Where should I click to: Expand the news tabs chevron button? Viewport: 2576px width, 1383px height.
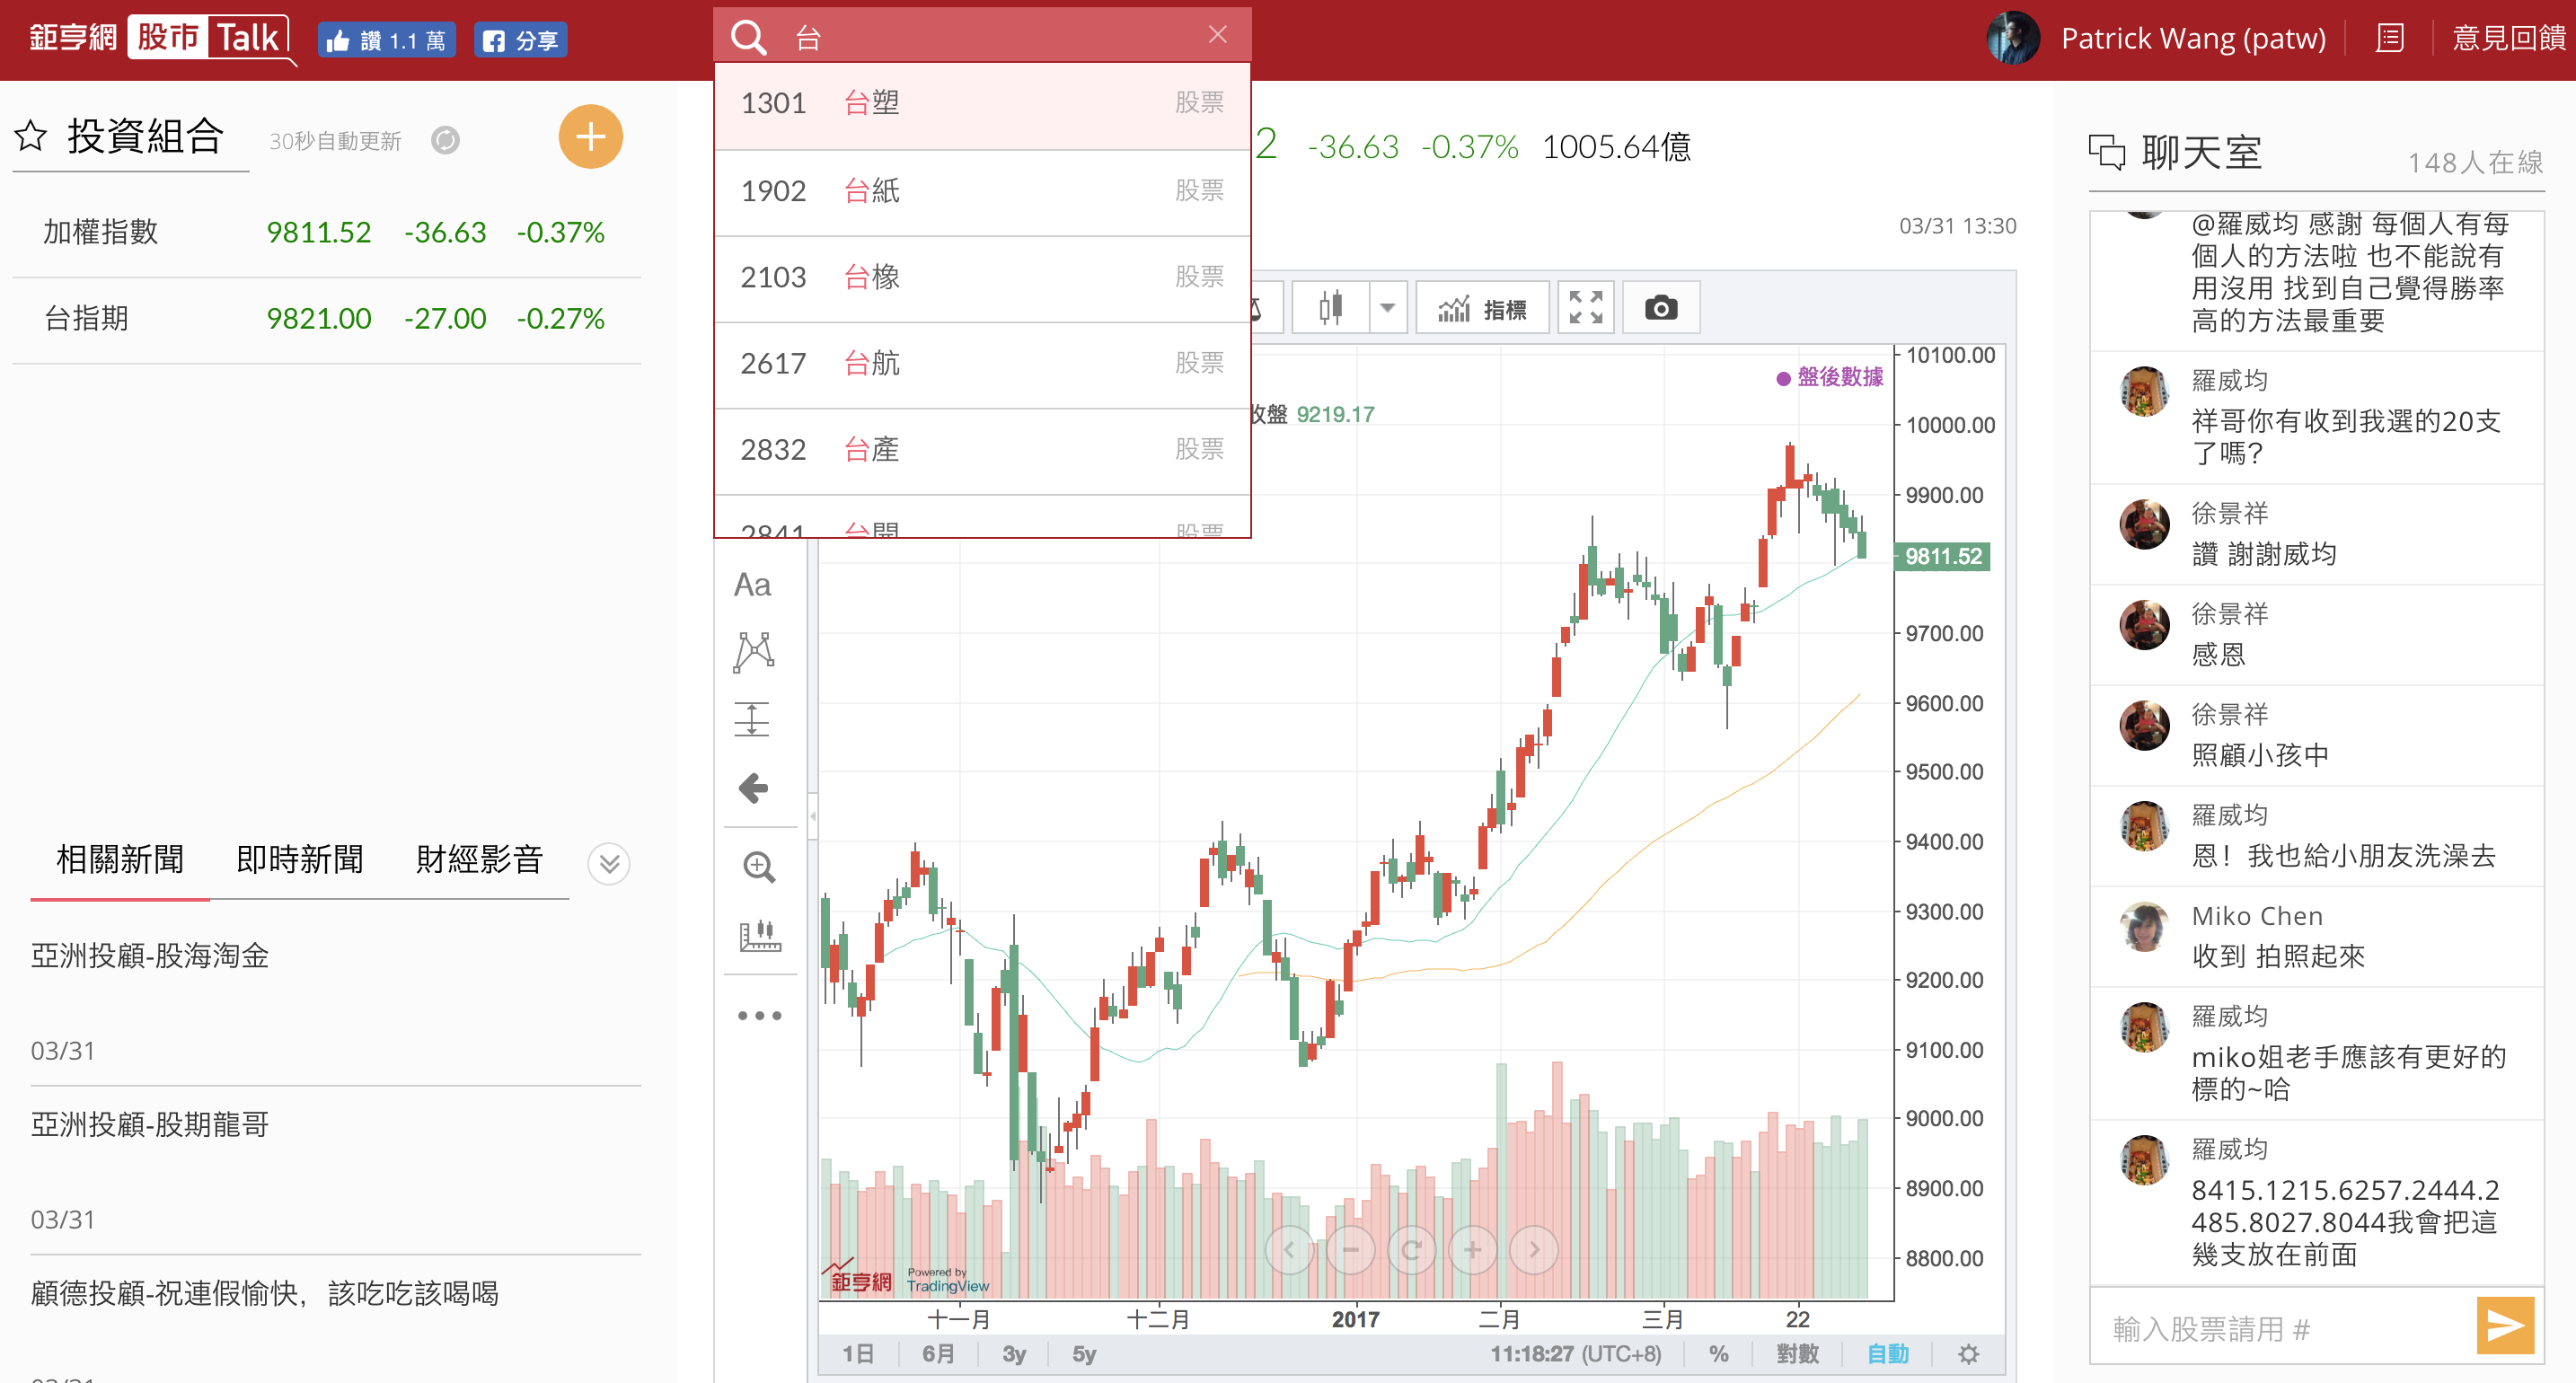tap(609, 863)
